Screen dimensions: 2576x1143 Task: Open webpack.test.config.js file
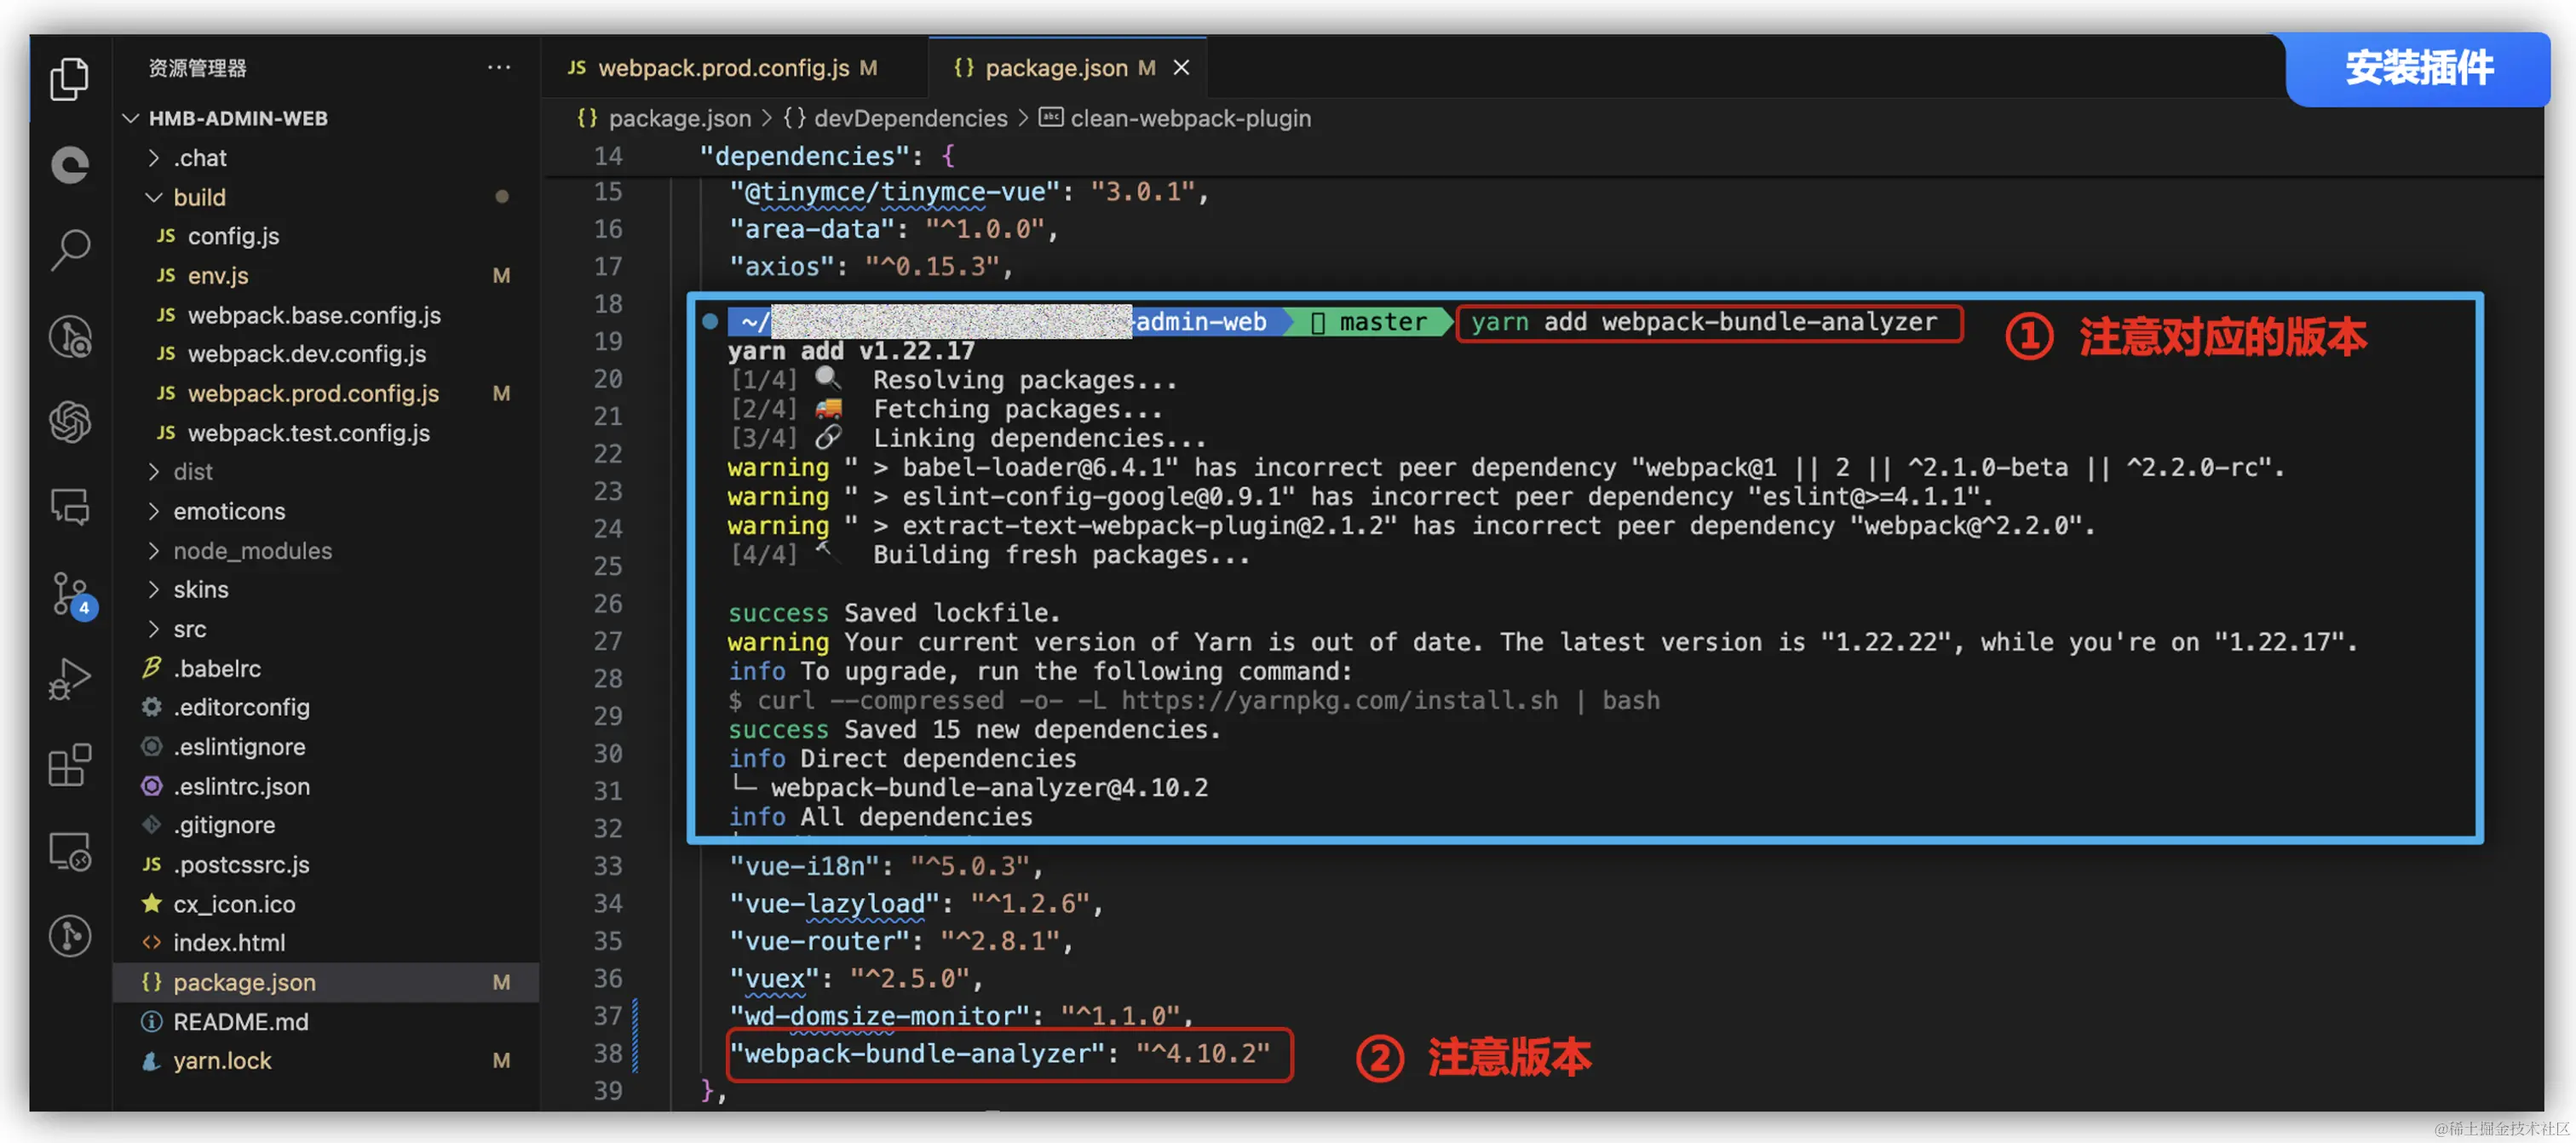pos(308,433)
